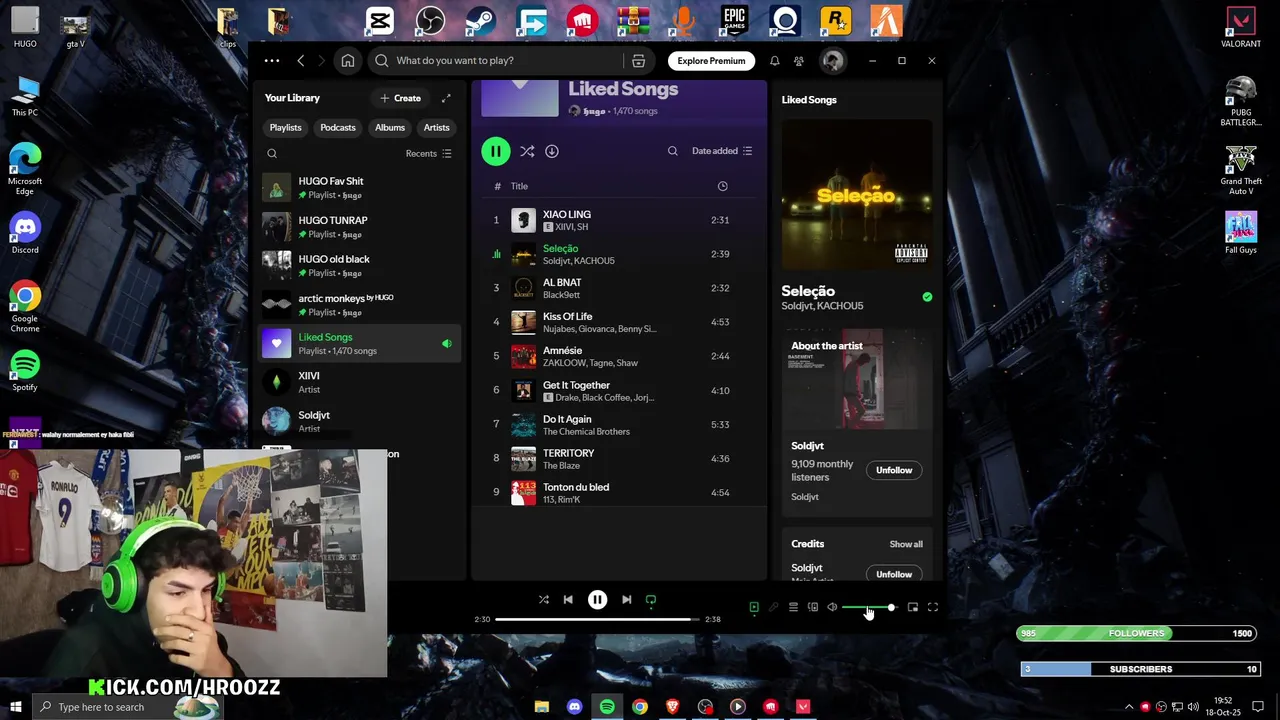Expand Your Library with the arrows icon
Screen dimensions: 1280x720
point(446,98)
